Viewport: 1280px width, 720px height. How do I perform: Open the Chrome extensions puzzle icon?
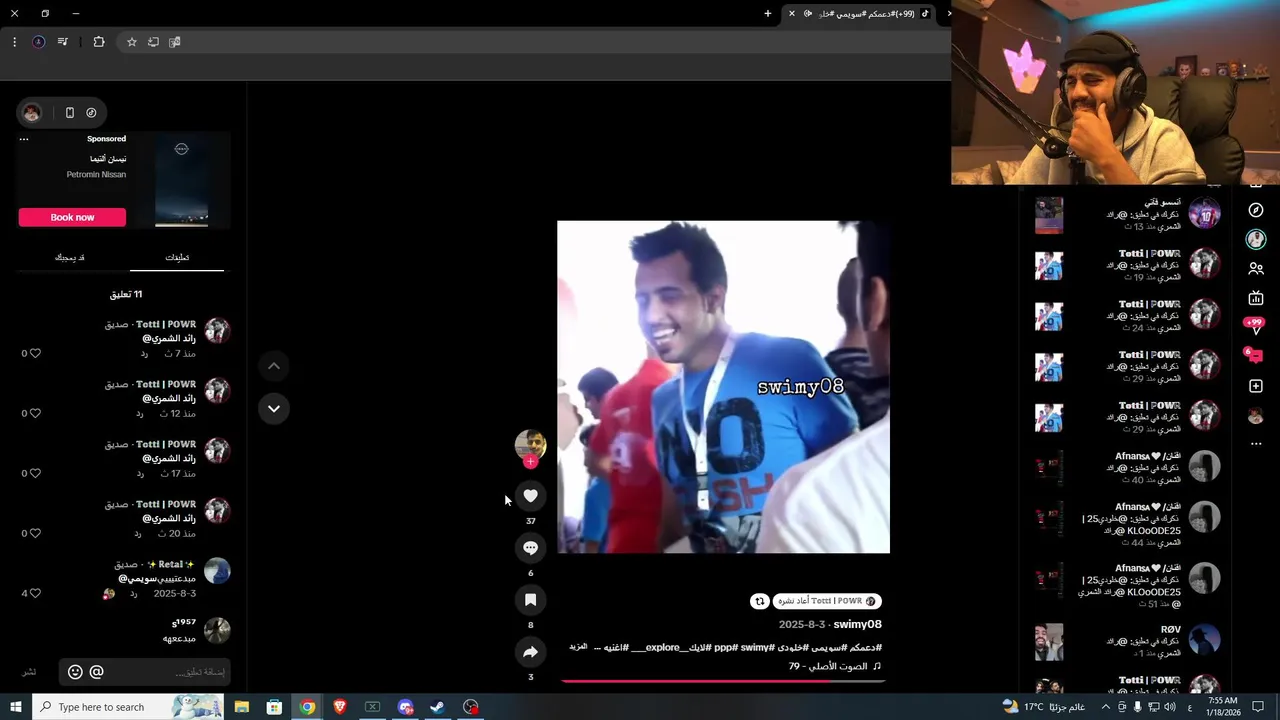[x=98, y=42]
